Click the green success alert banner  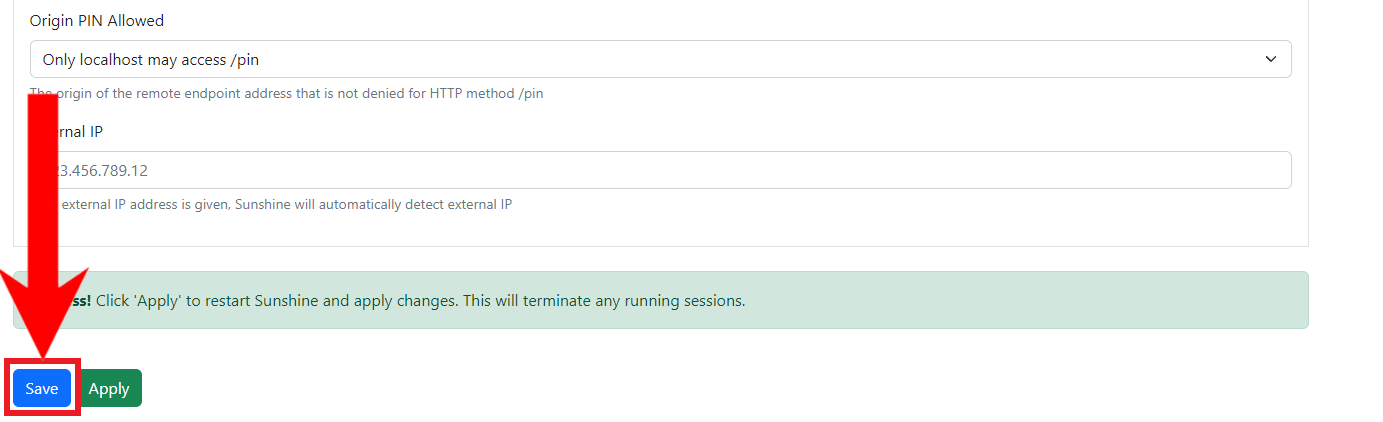(900, 300)
